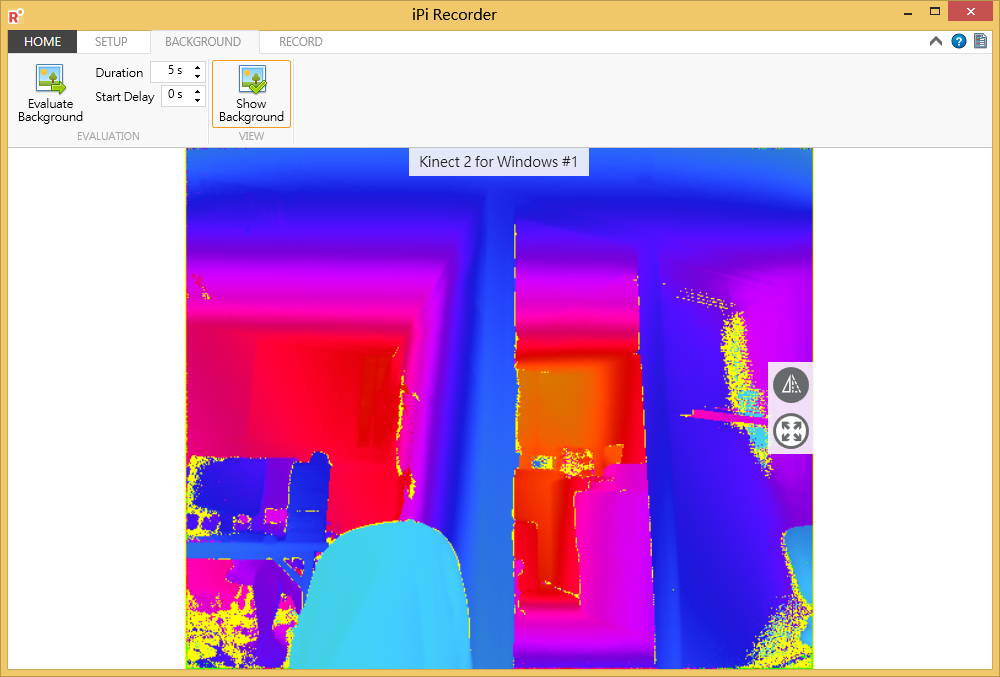The image size is (1000, 677).
Task: Go to the RECORD tab
Action: 300,42
